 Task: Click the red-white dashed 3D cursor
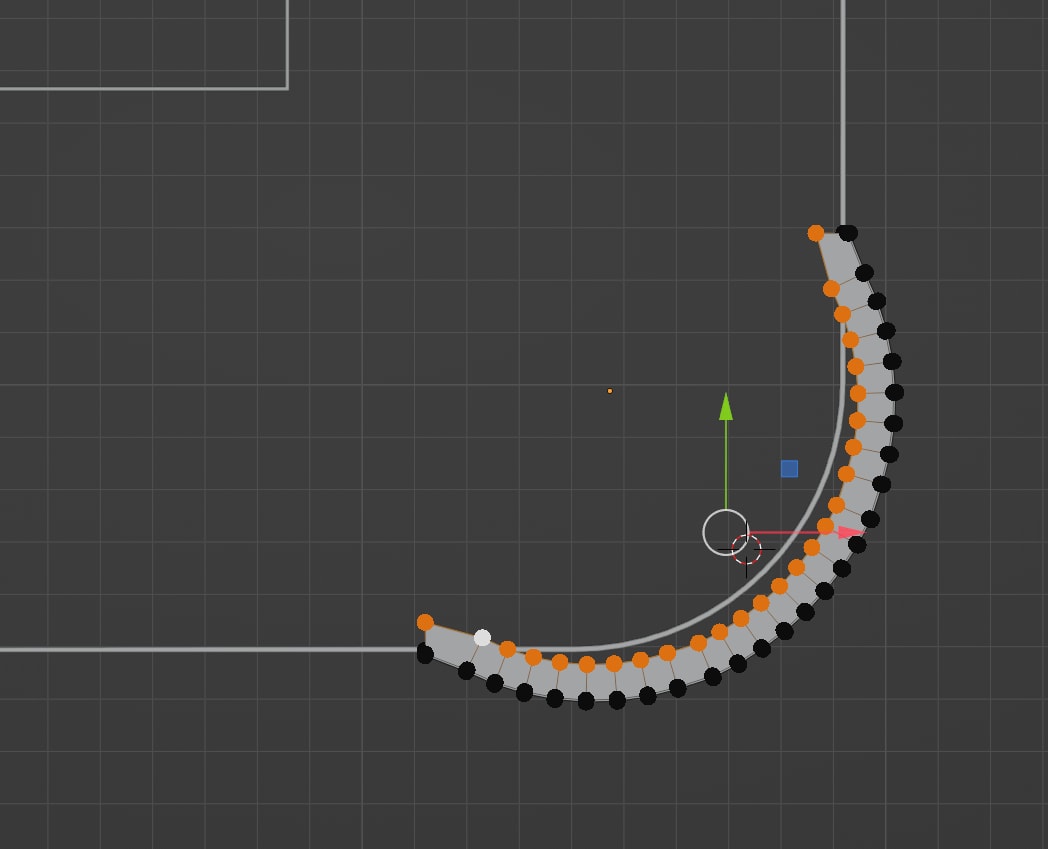tap(746, 550)
